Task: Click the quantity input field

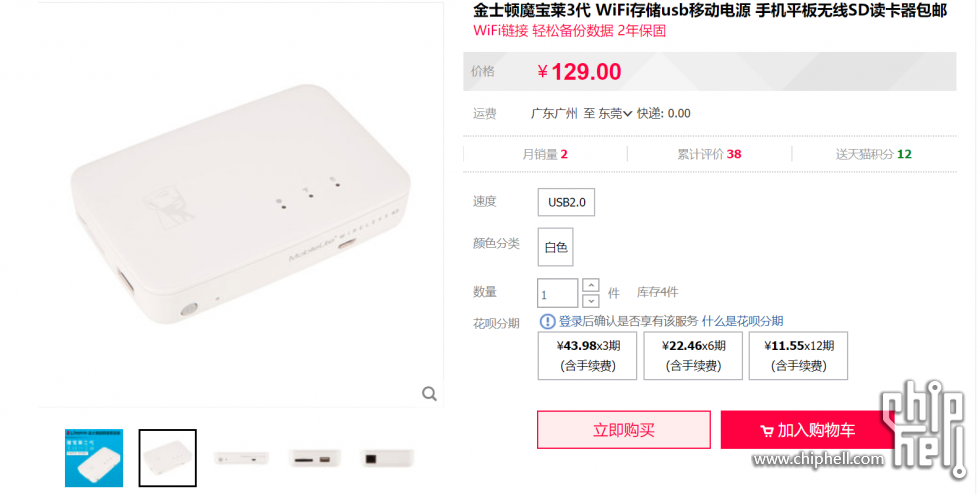Action: (557, 293)
